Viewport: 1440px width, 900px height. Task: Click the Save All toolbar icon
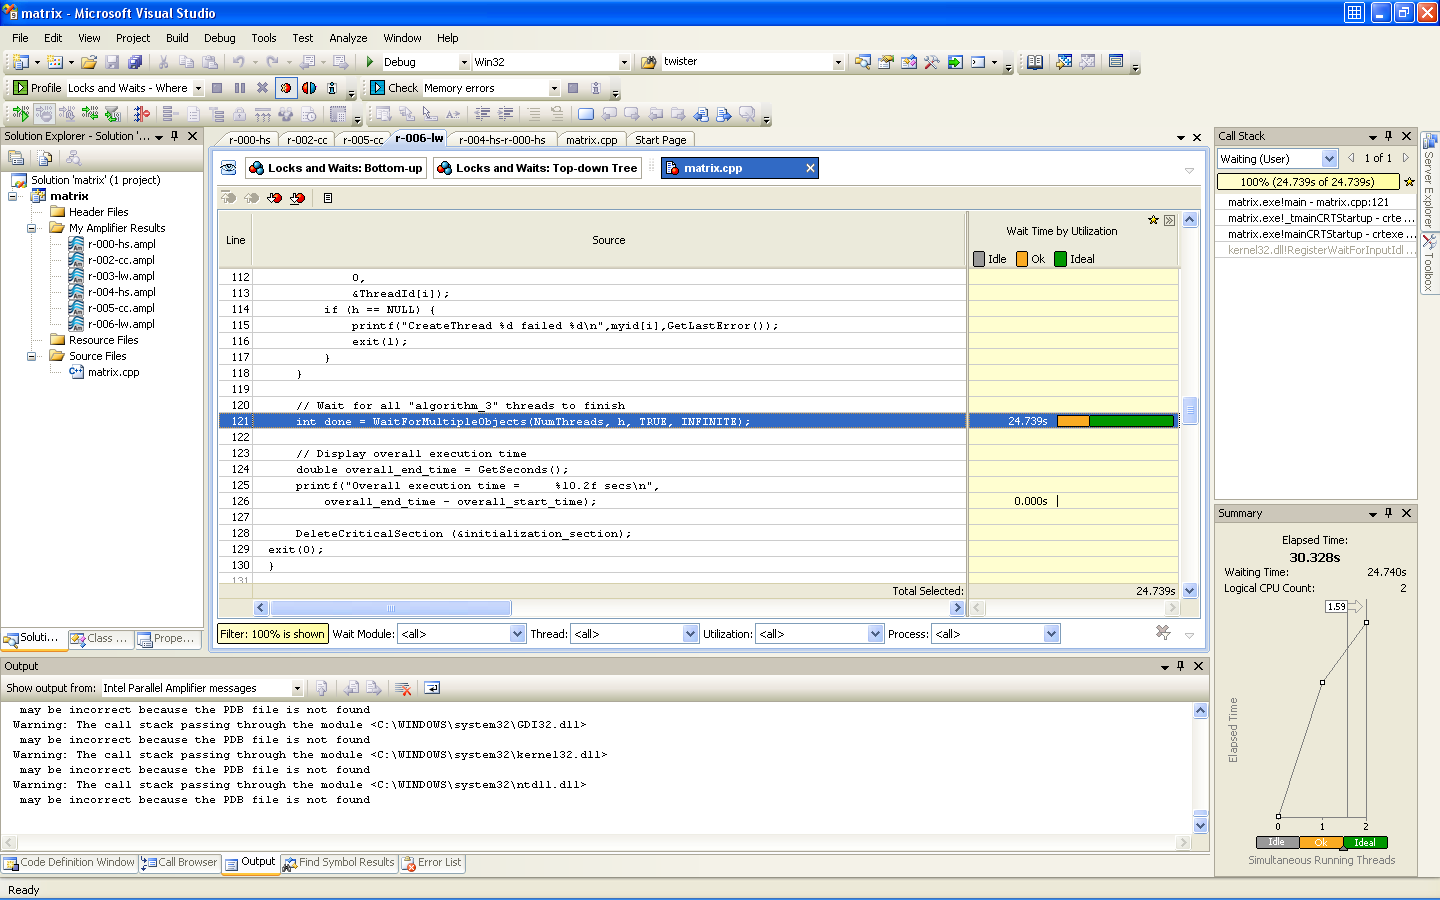[x=135, y=62]
